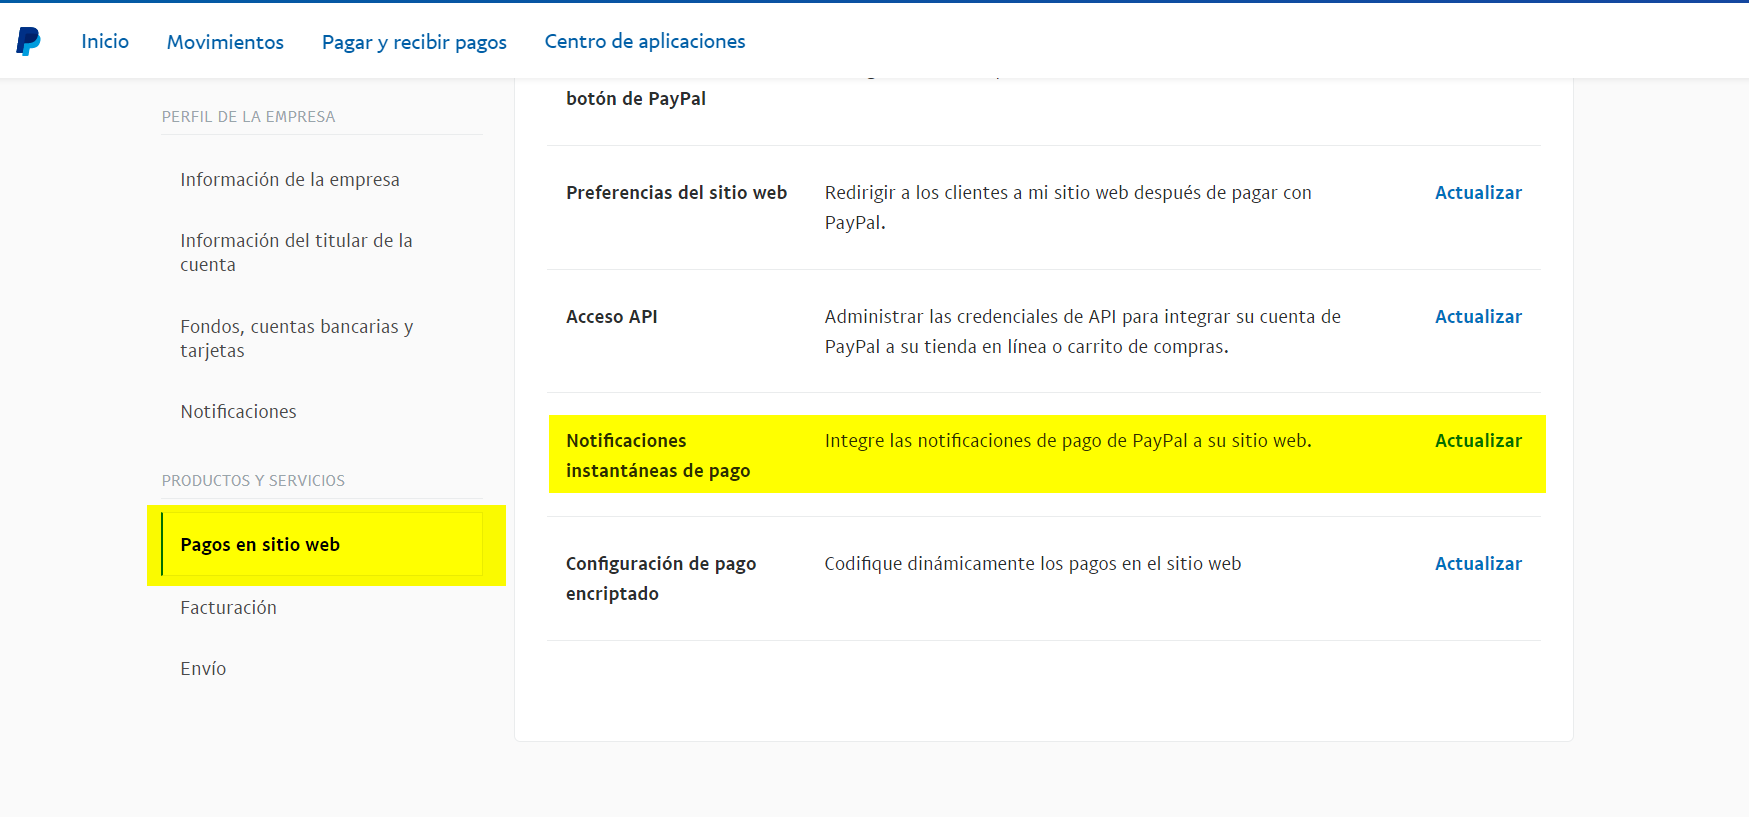Click the Acceso API heading
This screenshot has width=1749, height=828.
(x=612, y=317)
